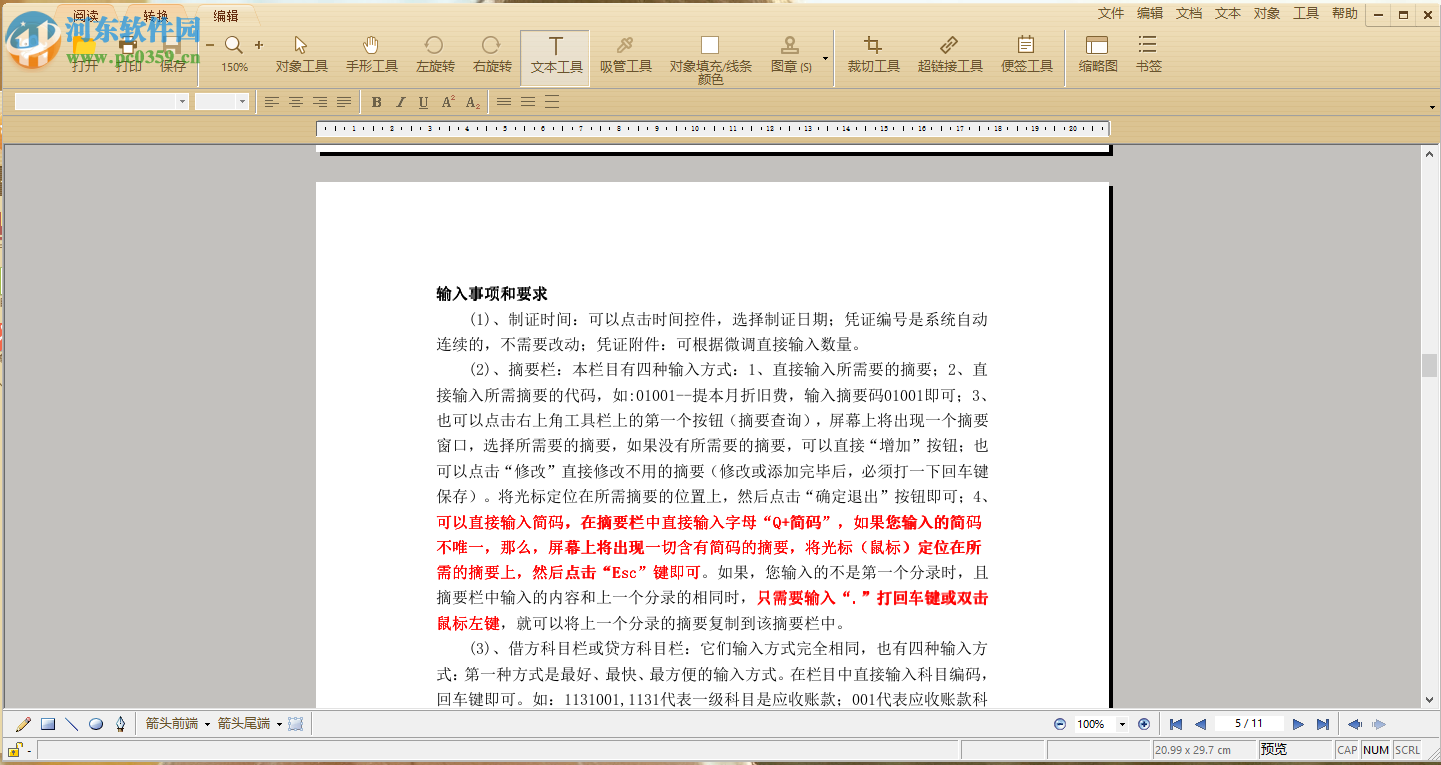Select the ellipse shape tool
Screen dimensions: 1441x765
point(95,723)
